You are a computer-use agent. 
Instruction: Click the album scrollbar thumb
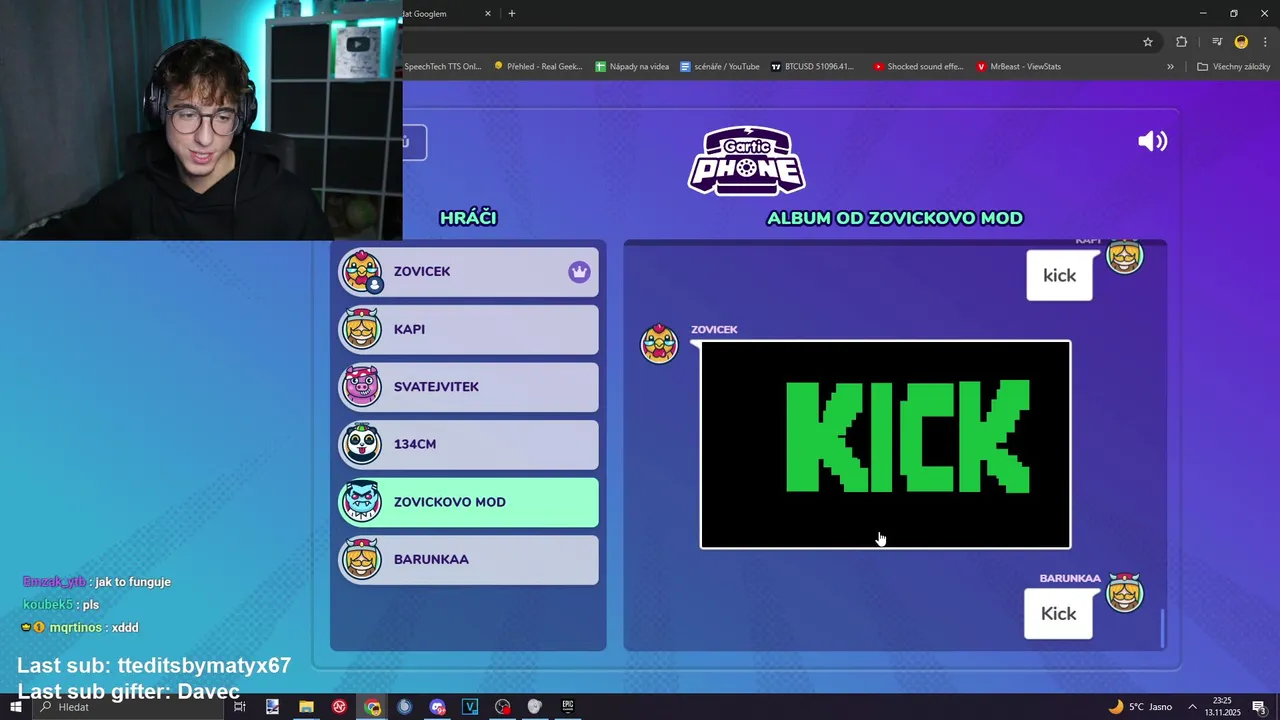(1162, 628)
